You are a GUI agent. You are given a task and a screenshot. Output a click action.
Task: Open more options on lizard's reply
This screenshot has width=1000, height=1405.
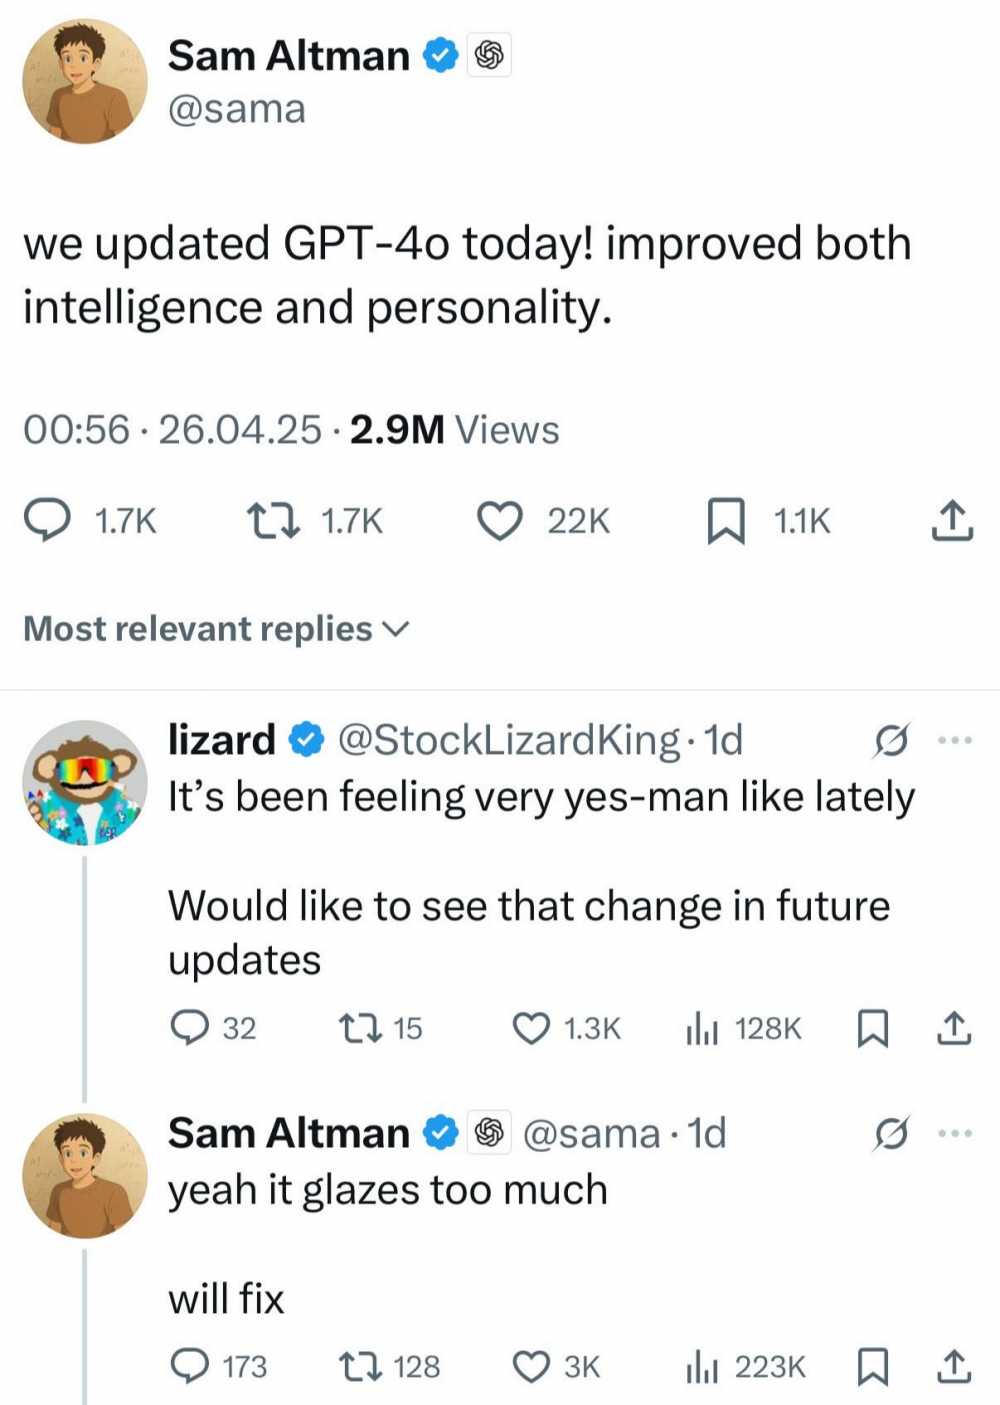tap(953, 741)
